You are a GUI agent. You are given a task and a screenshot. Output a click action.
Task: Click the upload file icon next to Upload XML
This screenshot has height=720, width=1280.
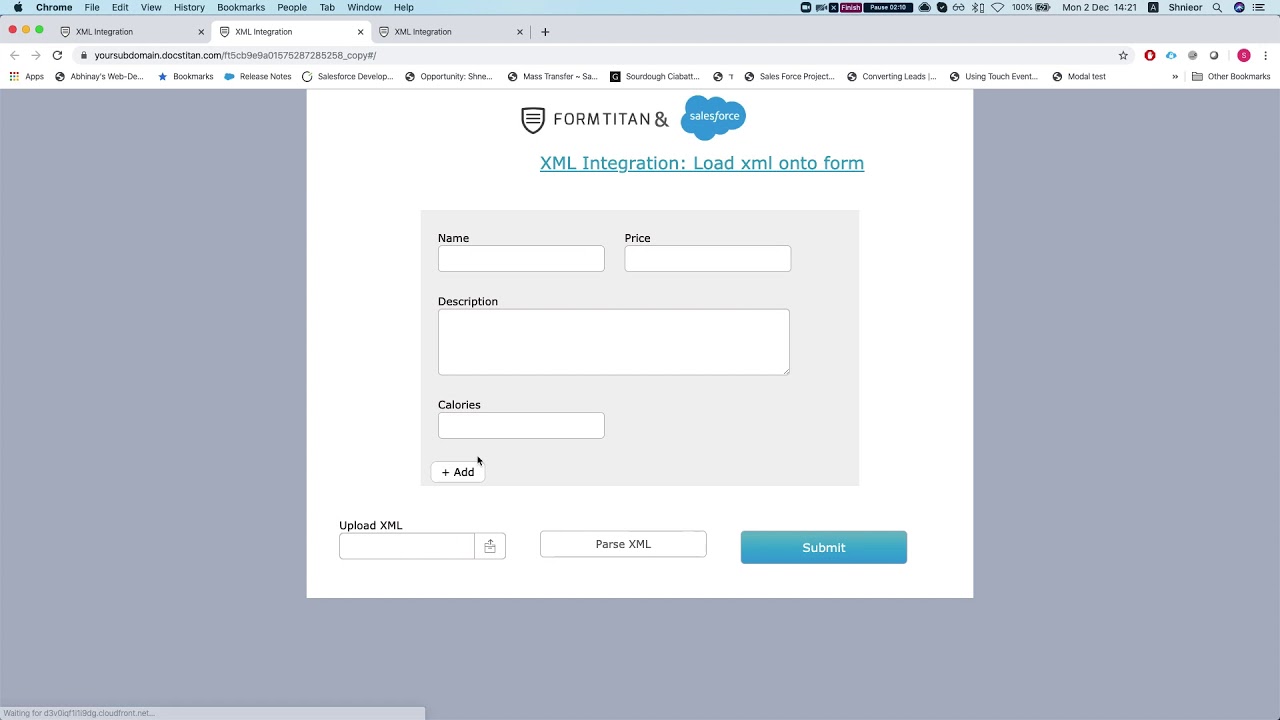490,546
